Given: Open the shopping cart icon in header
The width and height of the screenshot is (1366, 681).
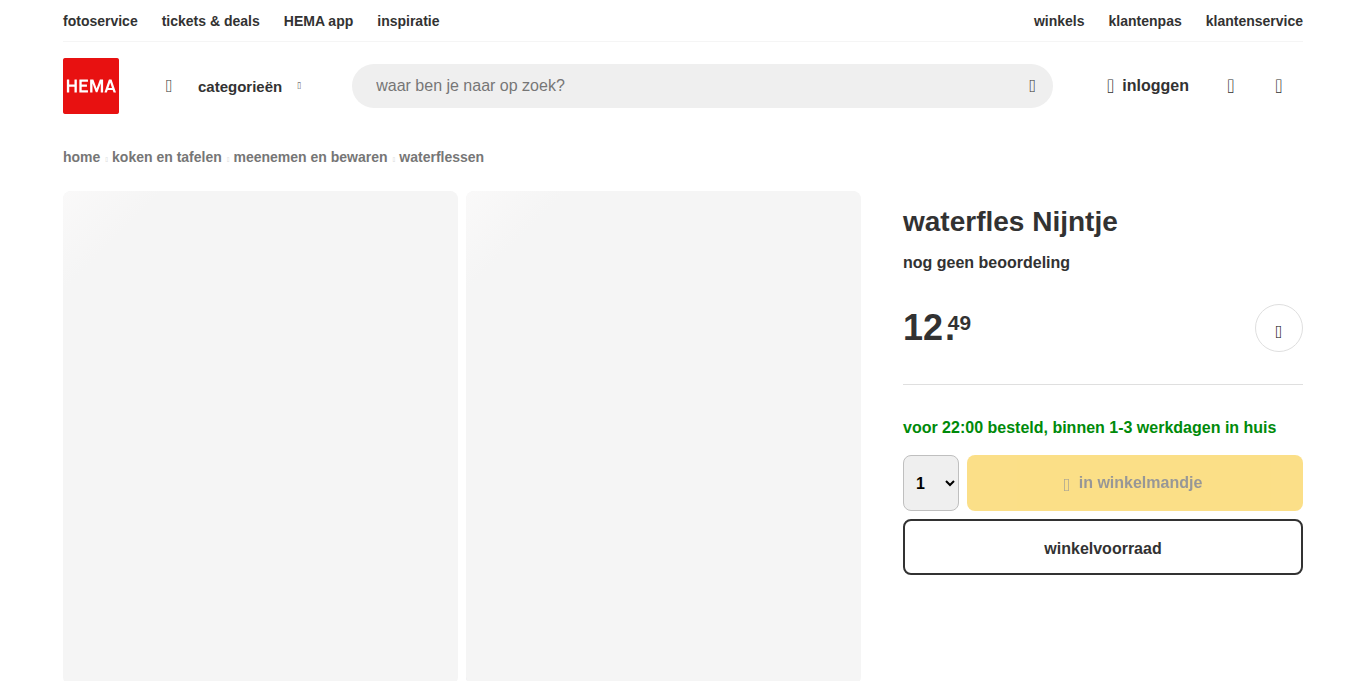Looking at the screenshot, I should (1278, 87).
